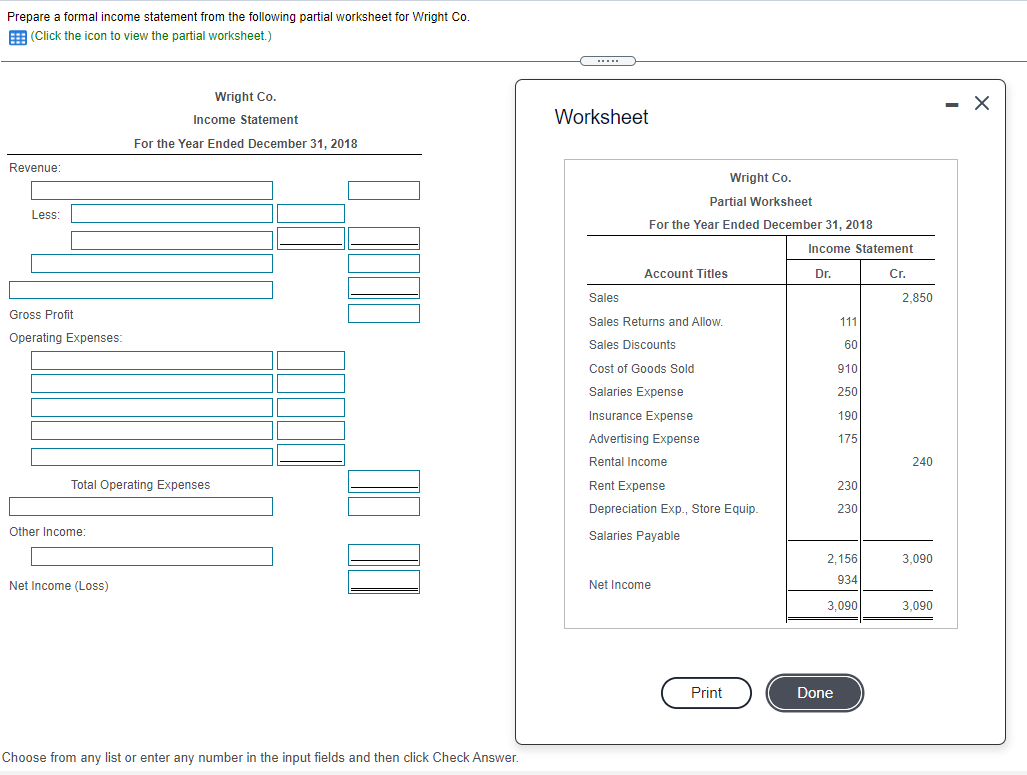Select first operating expense account field
Viewport: 1027px width, 775px height.
(152, 360)
